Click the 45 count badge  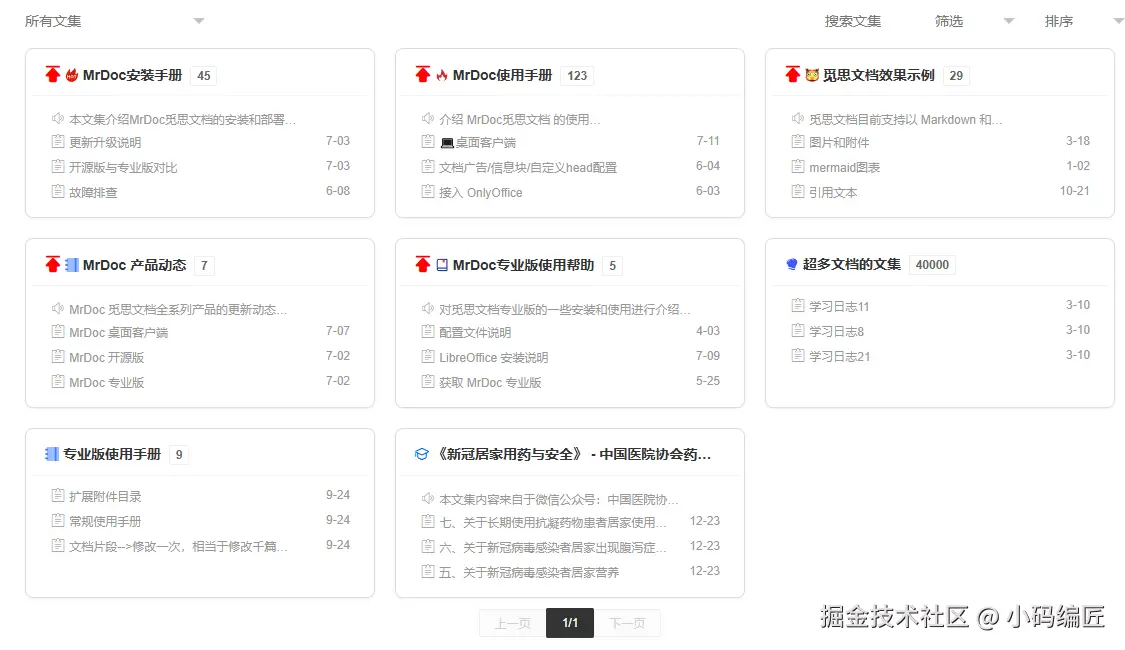coord(204,76)
